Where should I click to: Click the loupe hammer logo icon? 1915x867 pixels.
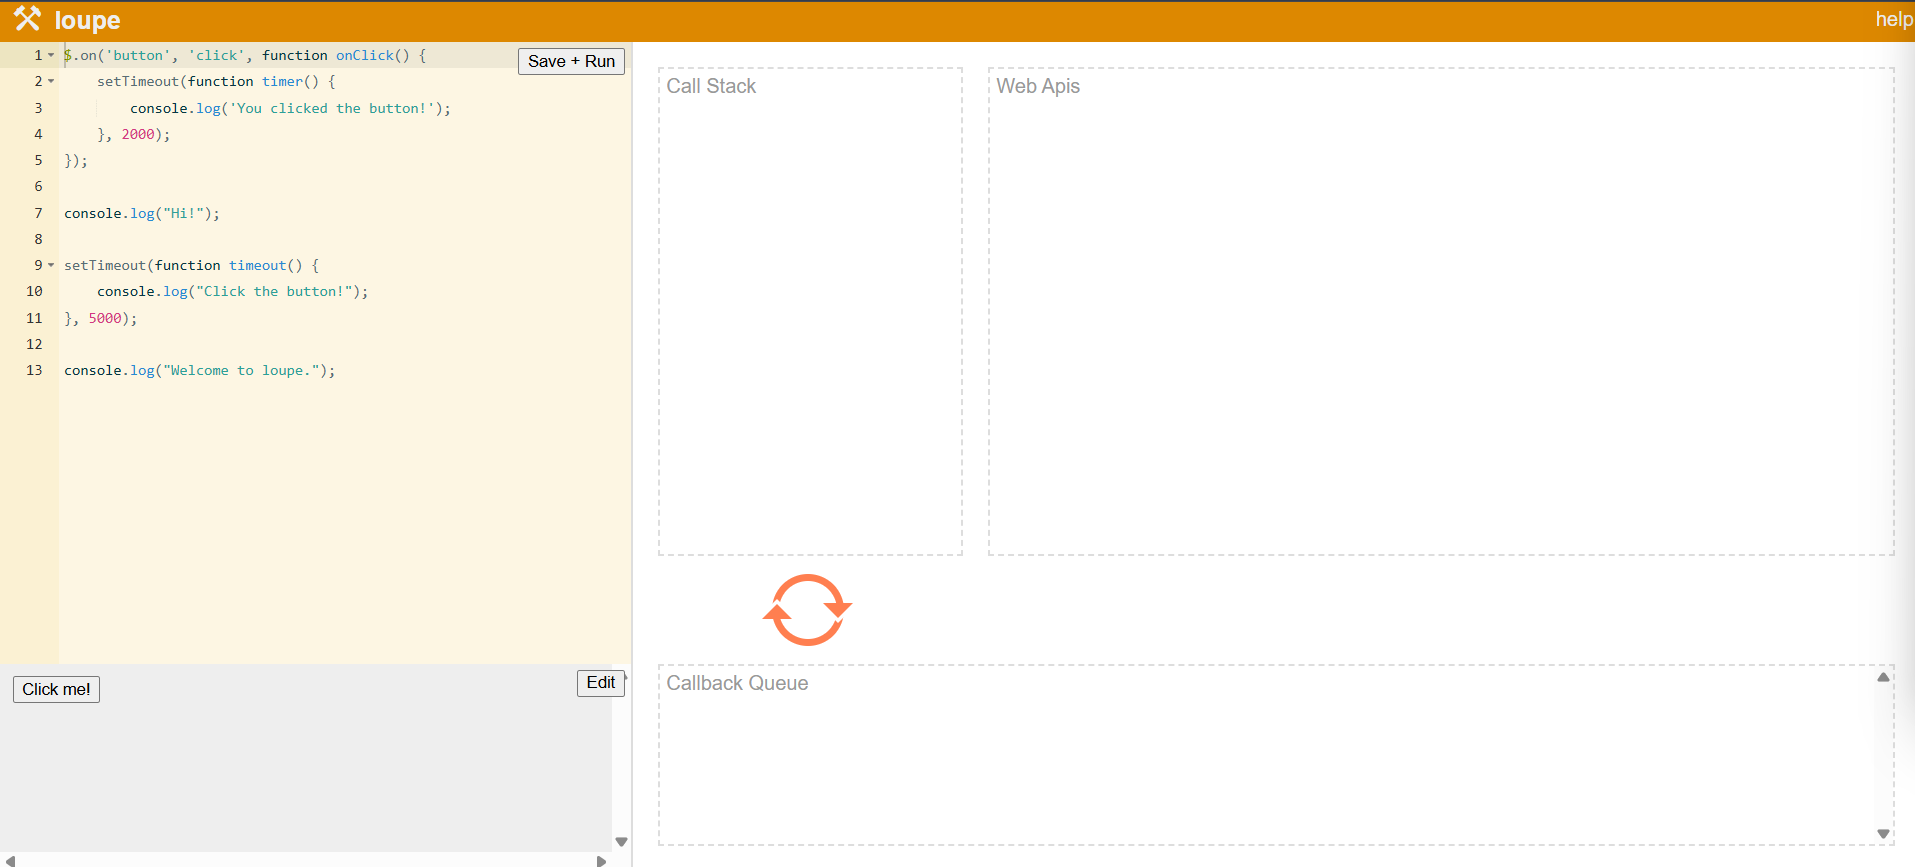27,18
